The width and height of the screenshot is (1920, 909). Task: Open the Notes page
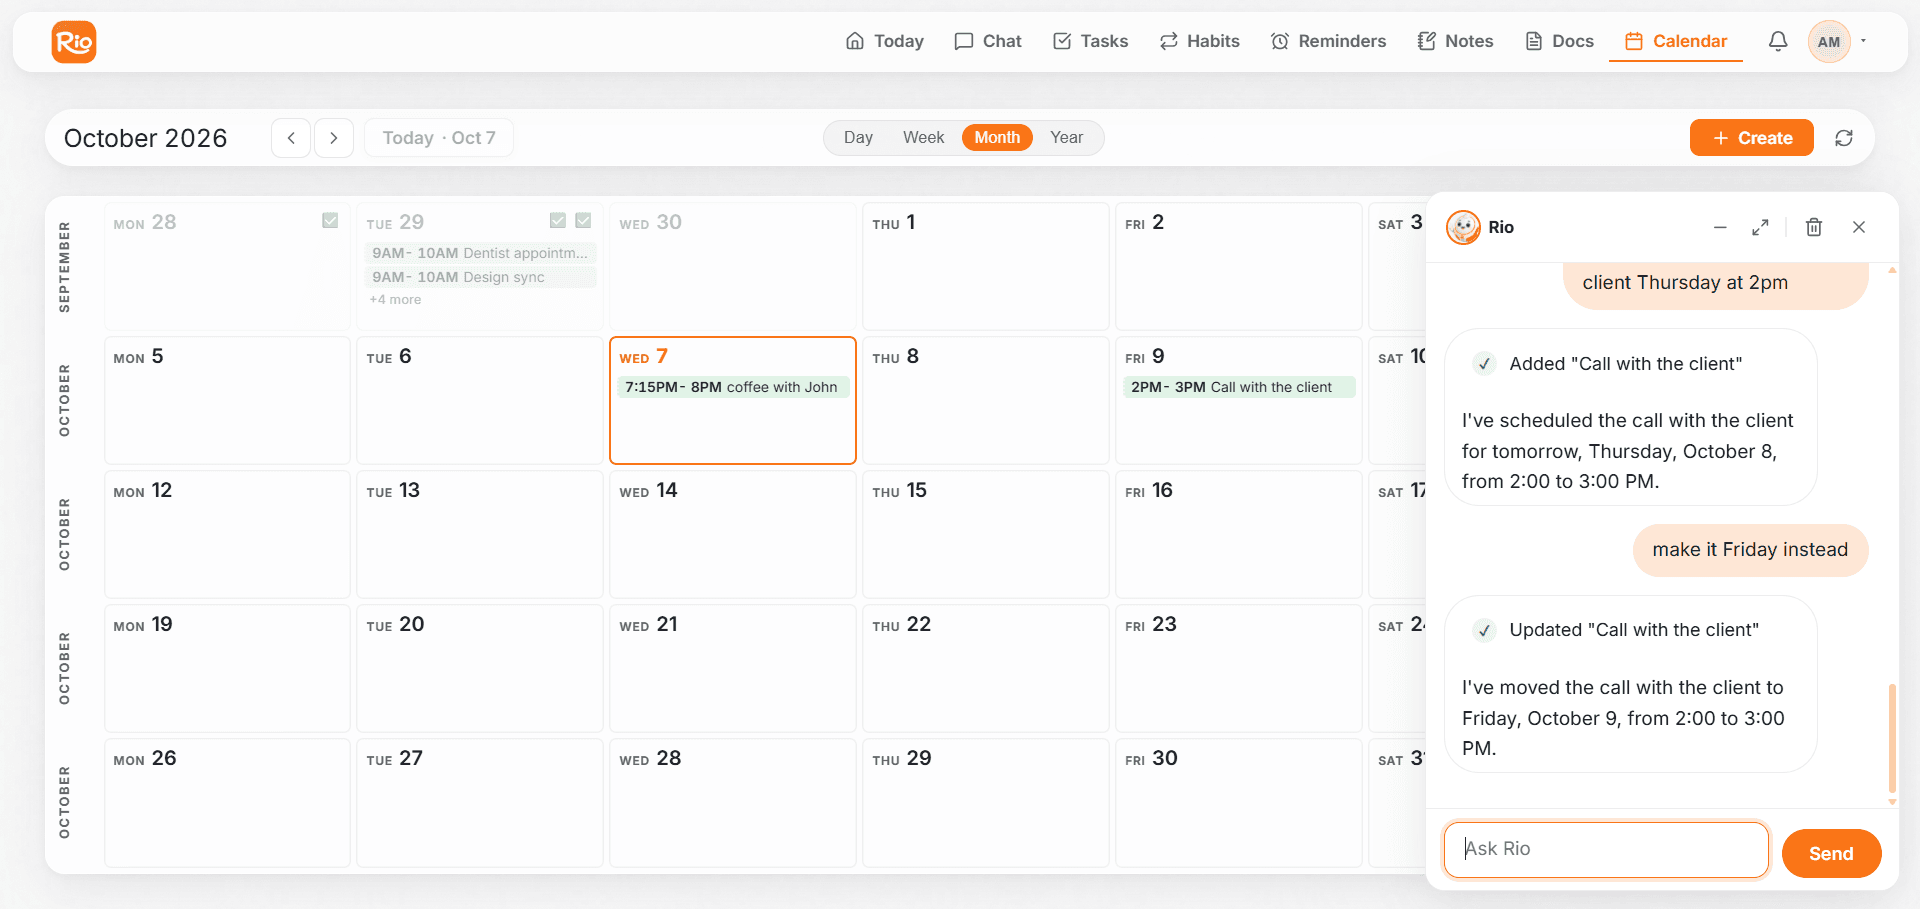click(1455, 41)
